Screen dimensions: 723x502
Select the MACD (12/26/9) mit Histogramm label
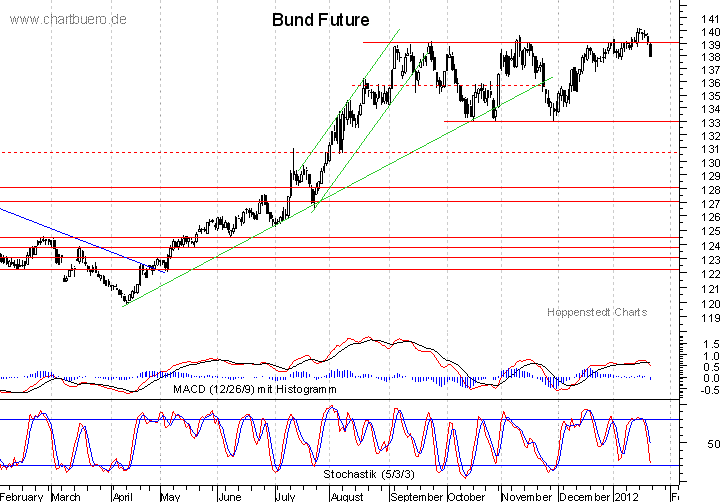click(255, 389)
